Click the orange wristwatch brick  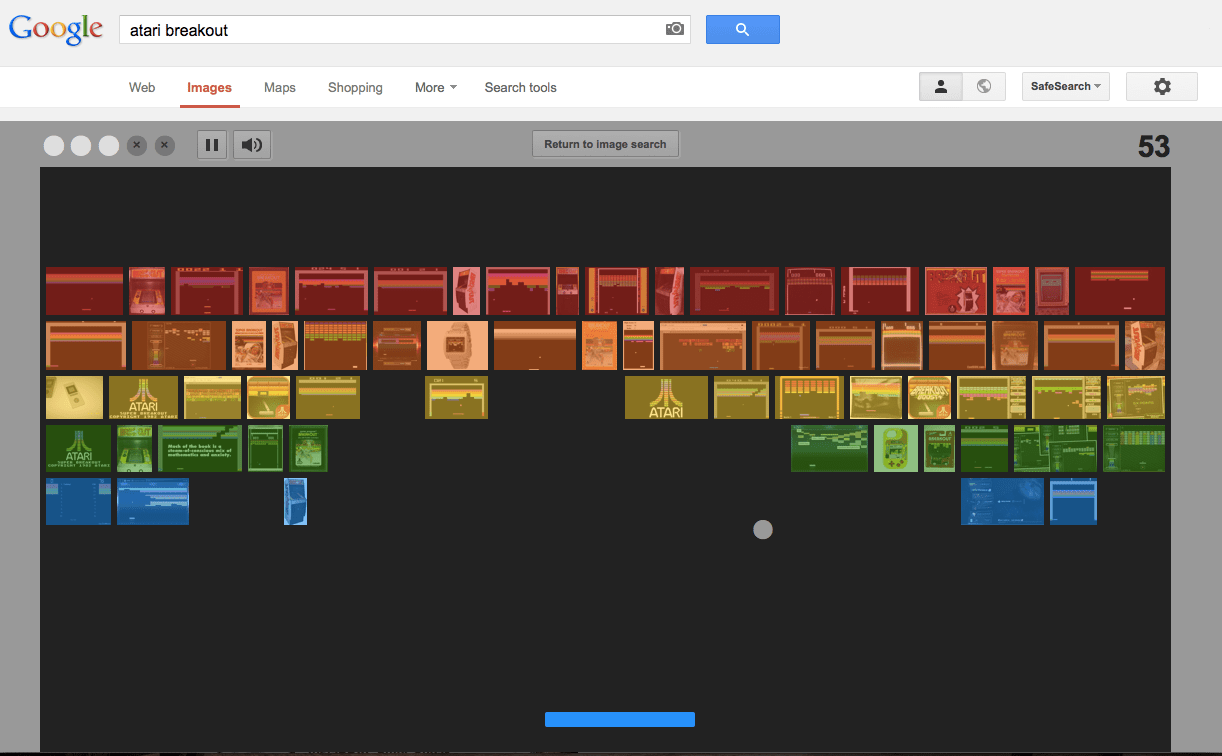[457, 345]
